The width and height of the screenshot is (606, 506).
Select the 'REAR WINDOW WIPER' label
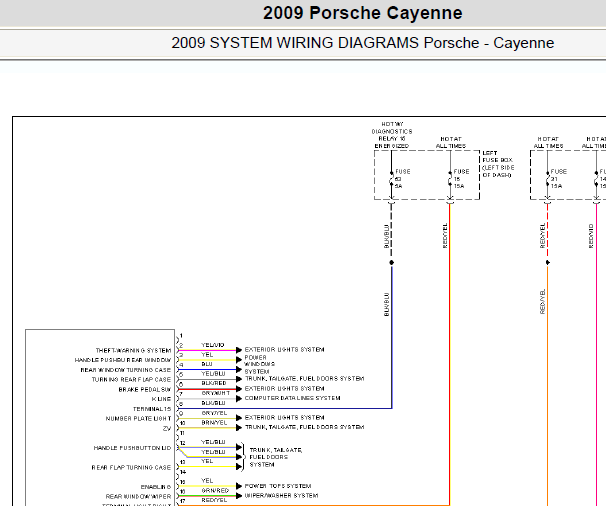[x=138, y=496]
